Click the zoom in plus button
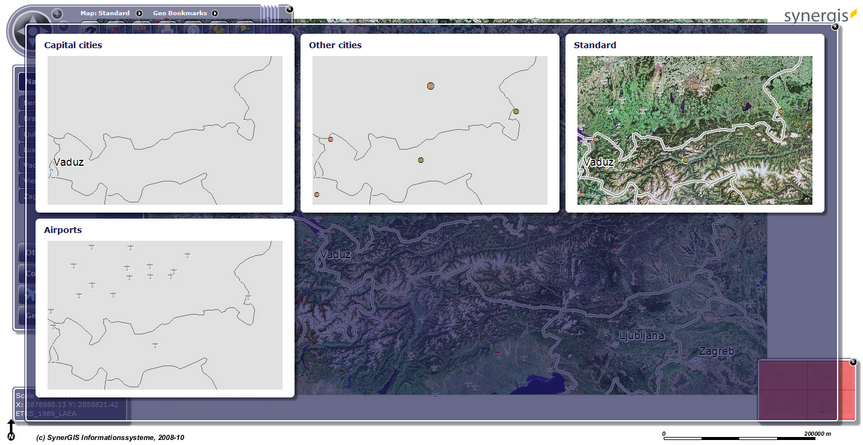Screen dimensions: 863x445 coord(57,13)
